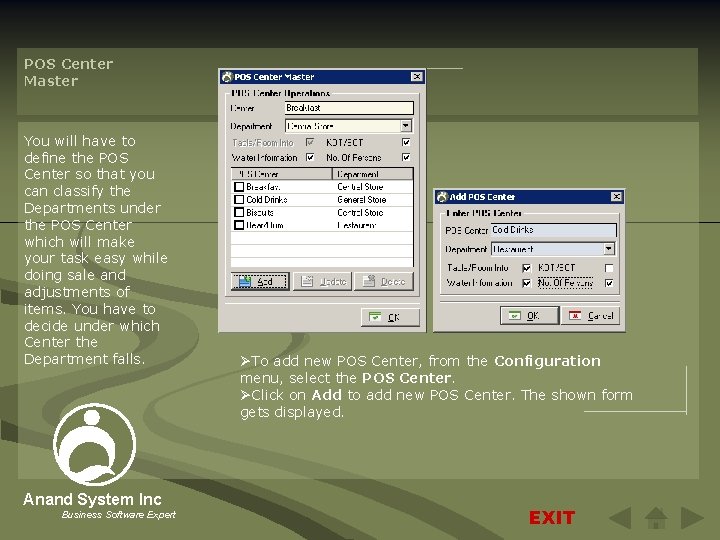This screenshot has height=540, width=720.
Task: Click the Center text field showing Breakfast
Action: [349, 108]
